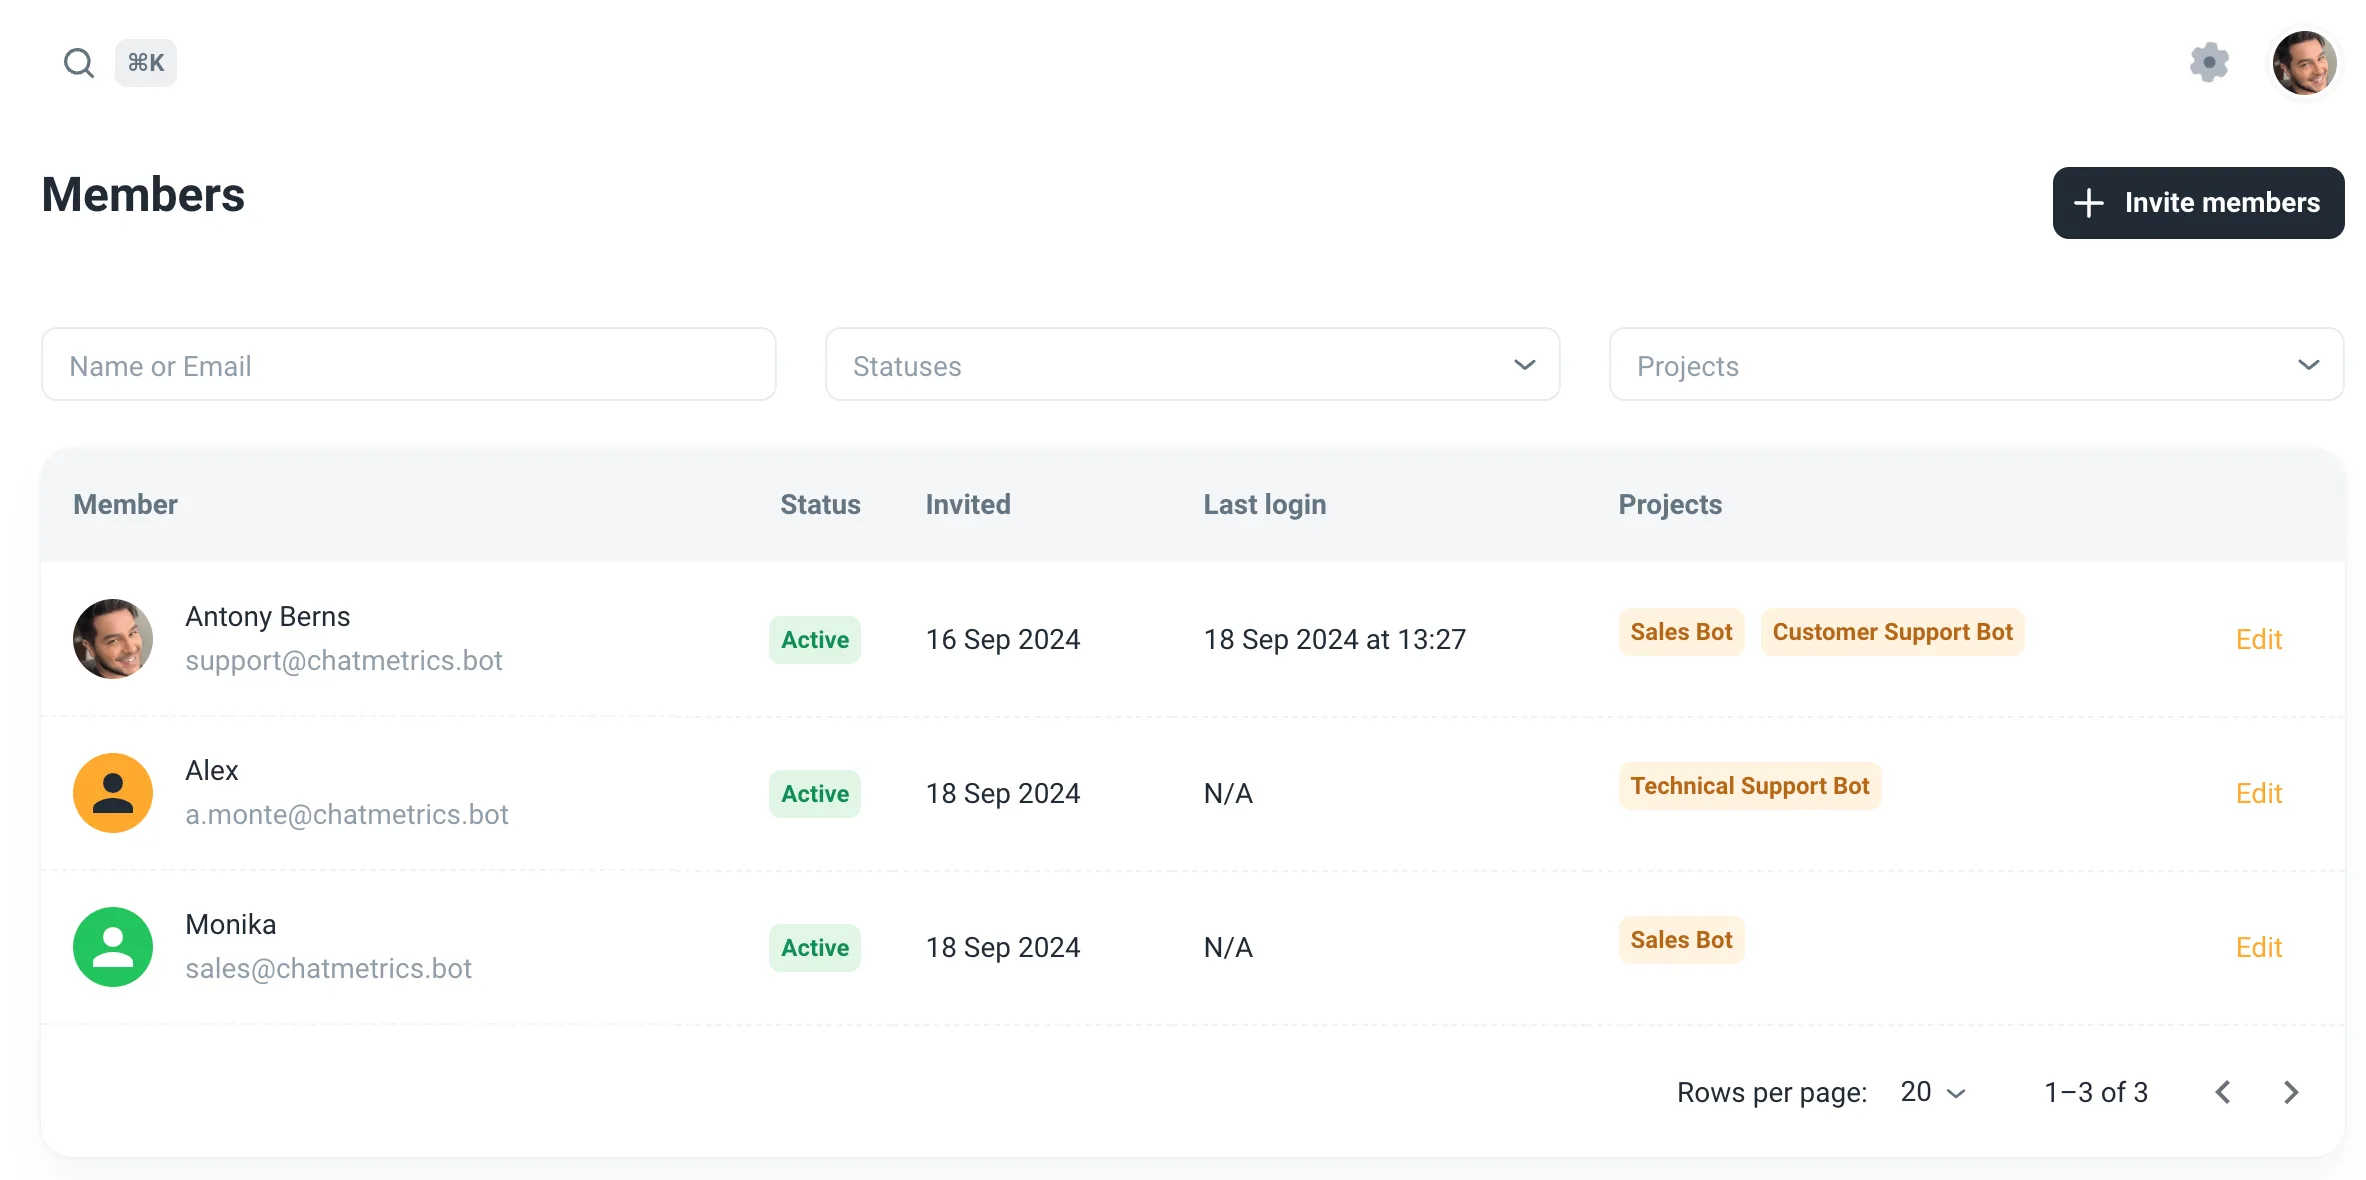Click Sales Bot tag in Antony's row
Image resolution: width=2366 pixels, height=1180 pixels.
click(1681, 632)
